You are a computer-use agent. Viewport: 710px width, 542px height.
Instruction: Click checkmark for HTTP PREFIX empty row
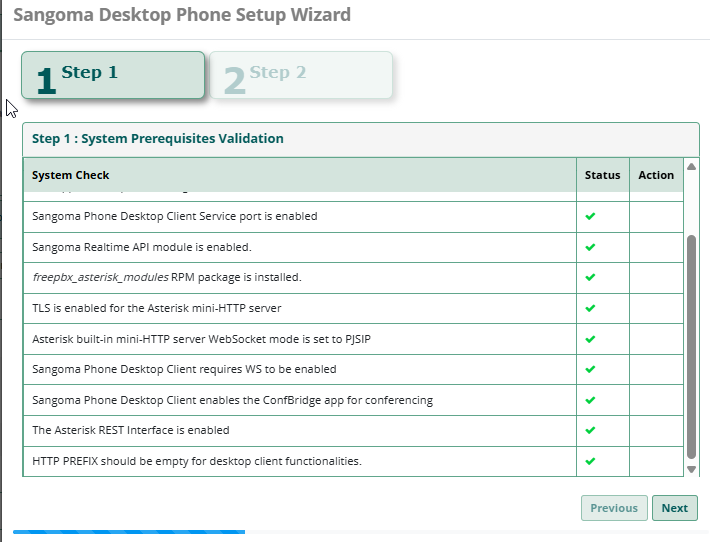(590, 461)
